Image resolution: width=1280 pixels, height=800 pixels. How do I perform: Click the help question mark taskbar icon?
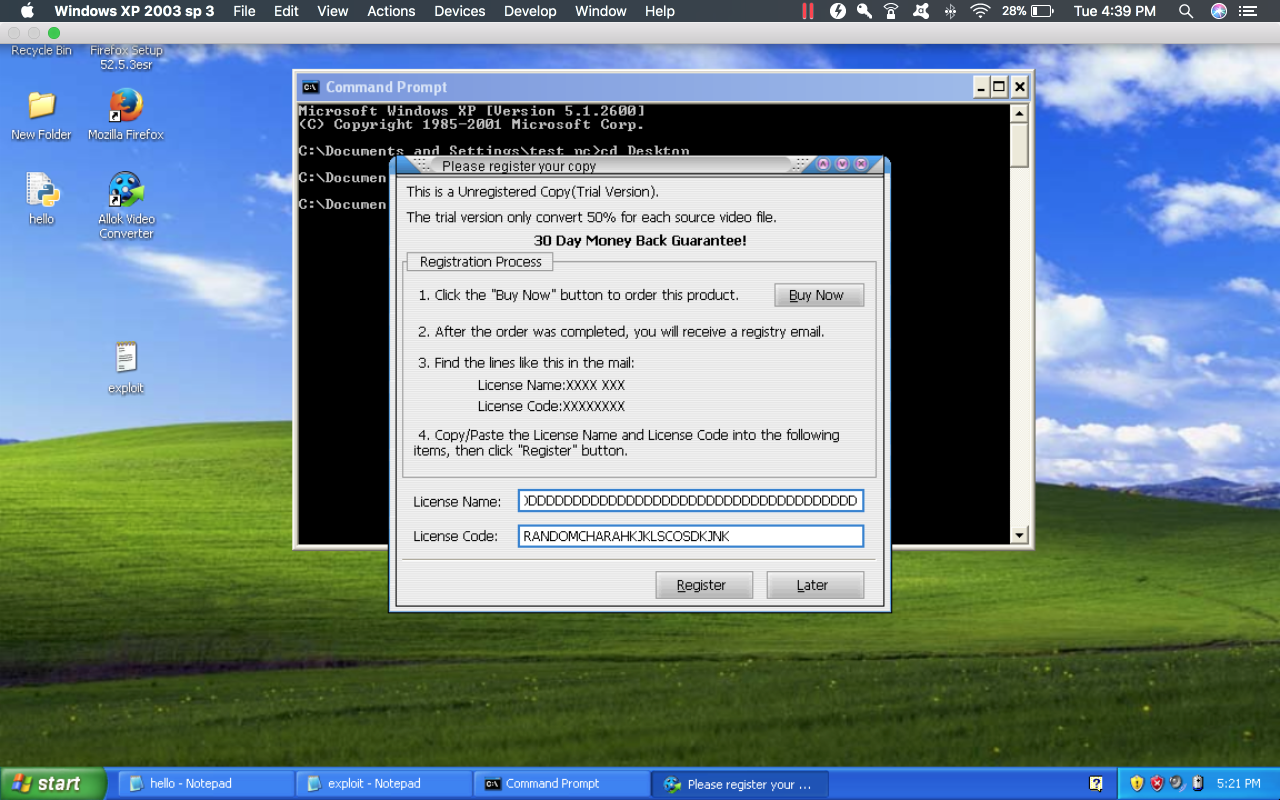(1096, 783)
